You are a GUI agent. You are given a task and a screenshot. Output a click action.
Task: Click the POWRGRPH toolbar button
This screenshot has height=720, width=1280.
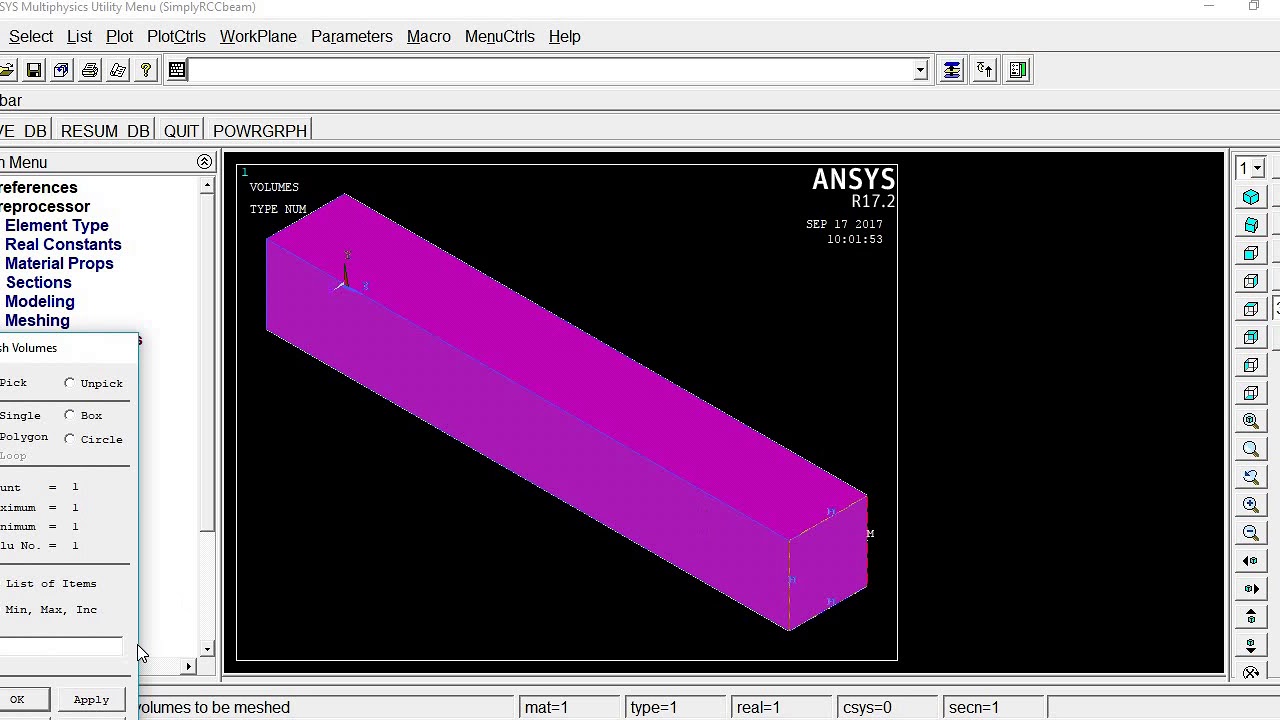tap(260, 131)
